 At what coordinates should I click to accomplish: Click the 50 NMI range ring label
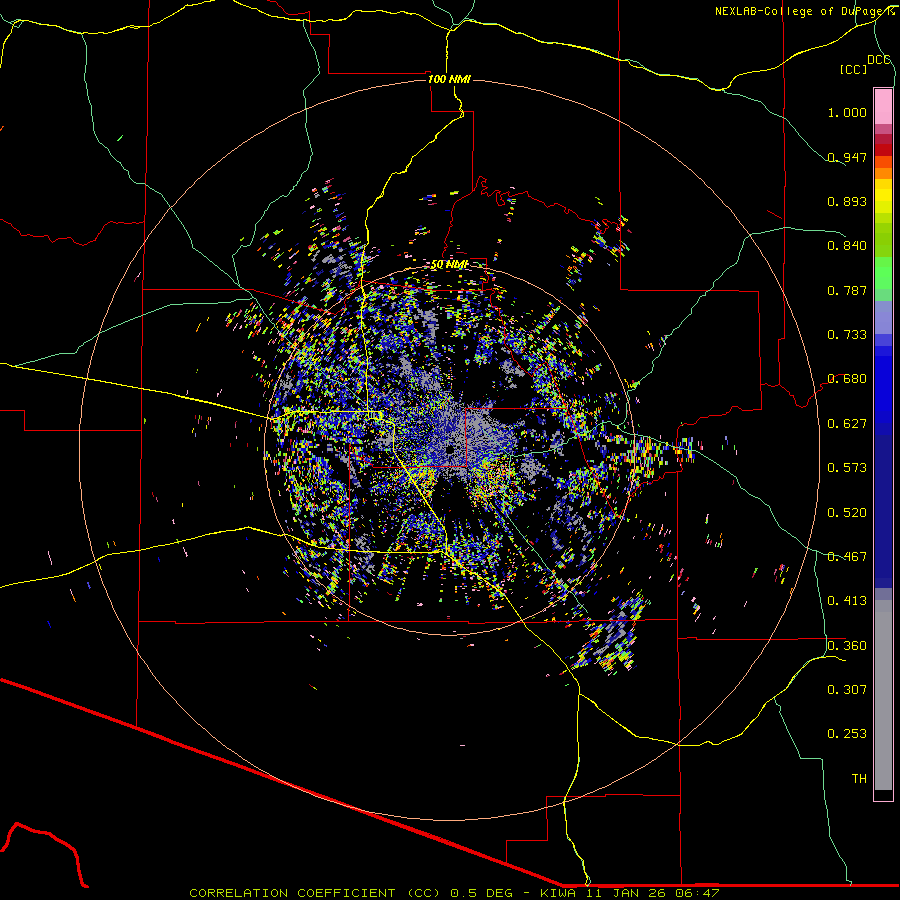(x=449, y=265)
